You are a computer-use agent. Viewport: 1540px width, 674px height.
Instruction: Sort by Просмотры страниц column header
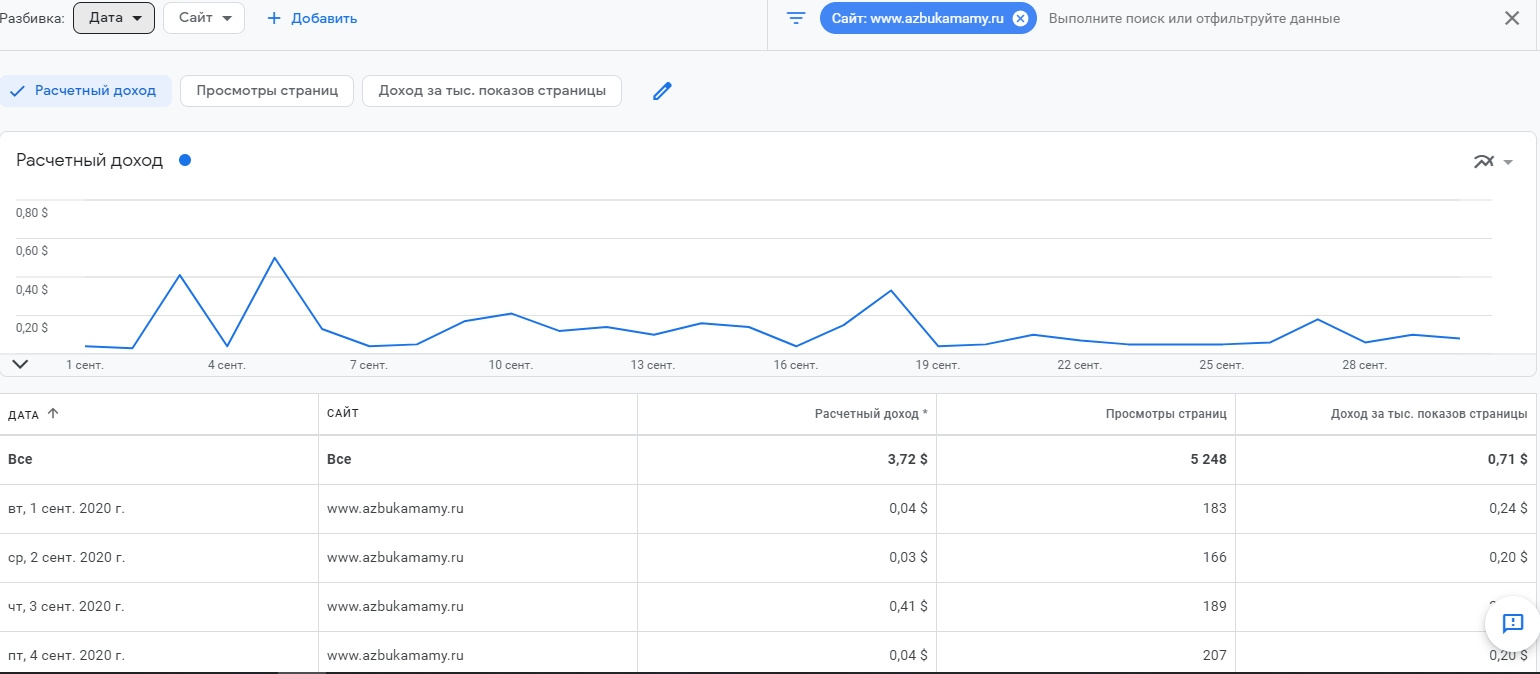tap(1166, 414)
